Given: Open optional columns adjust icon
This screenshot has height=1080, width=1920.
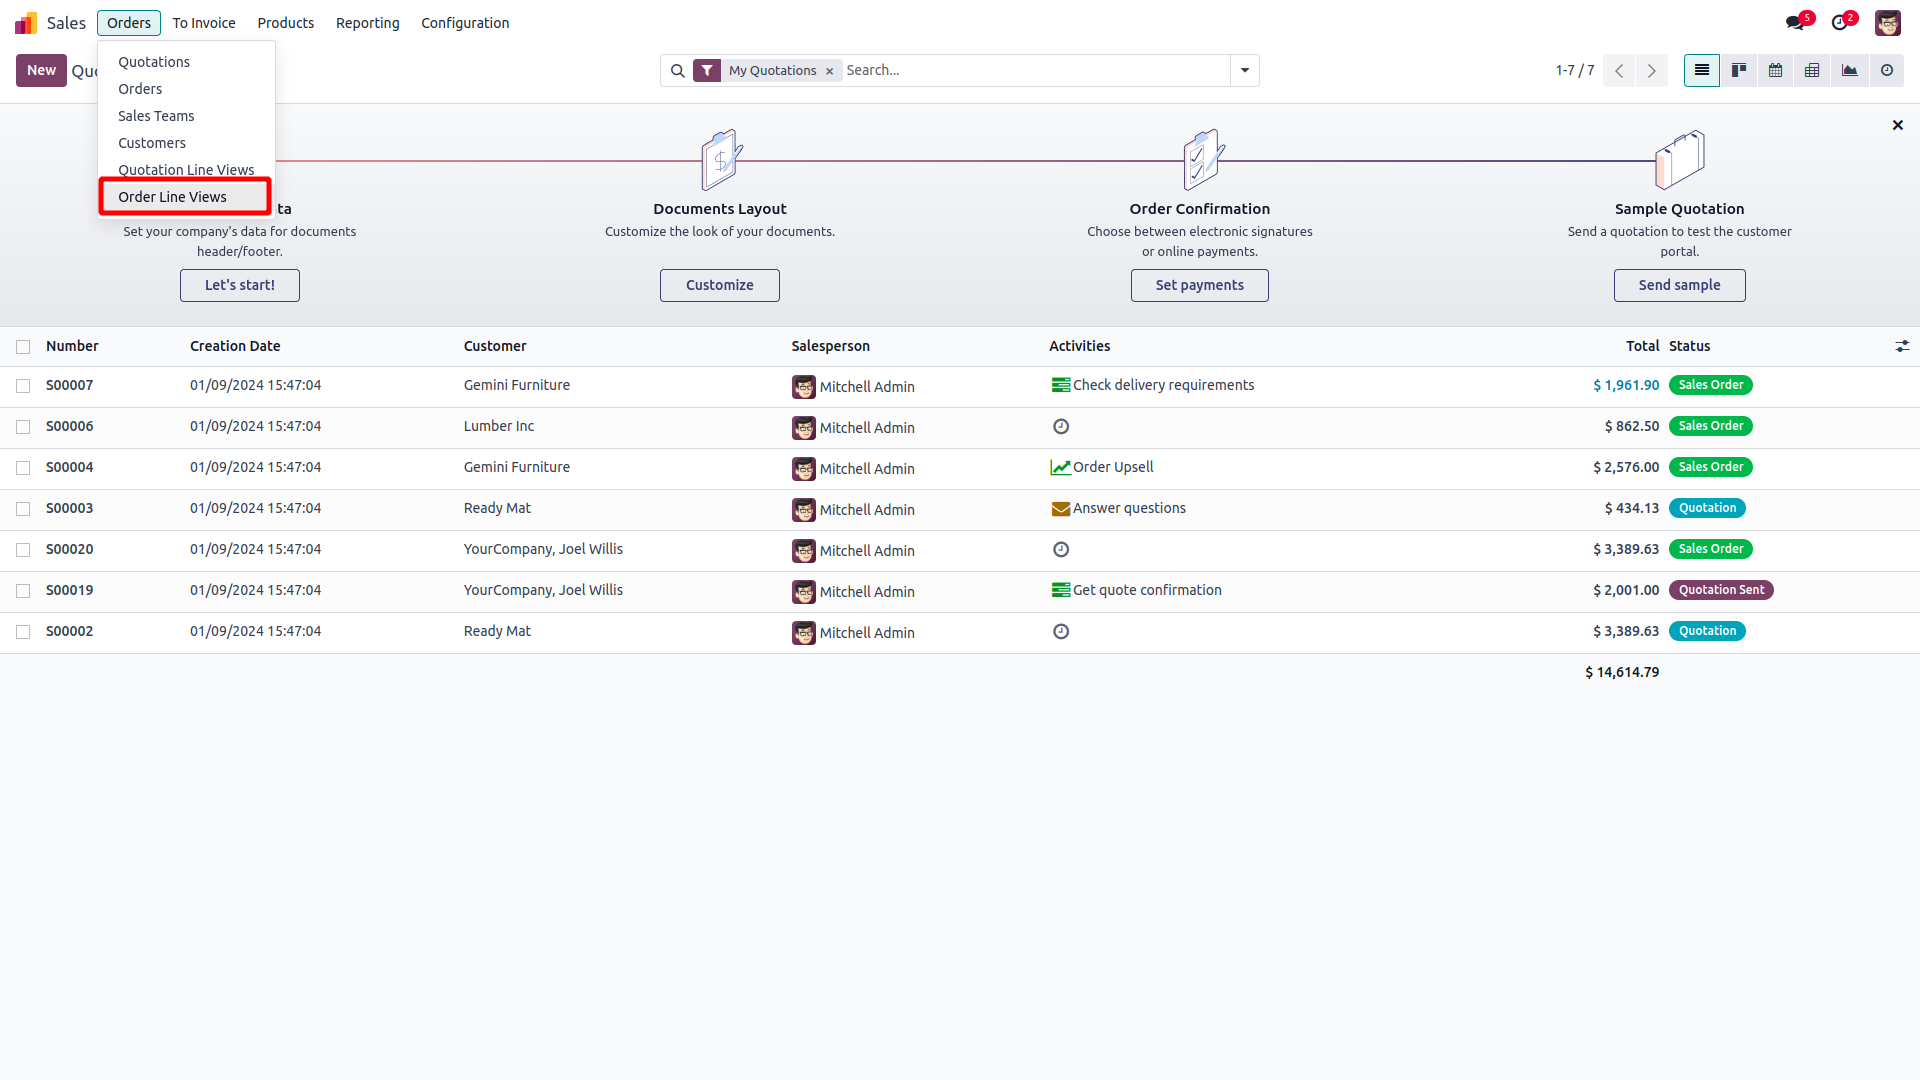Looking at the screenshot, I should coord(1901,346).
